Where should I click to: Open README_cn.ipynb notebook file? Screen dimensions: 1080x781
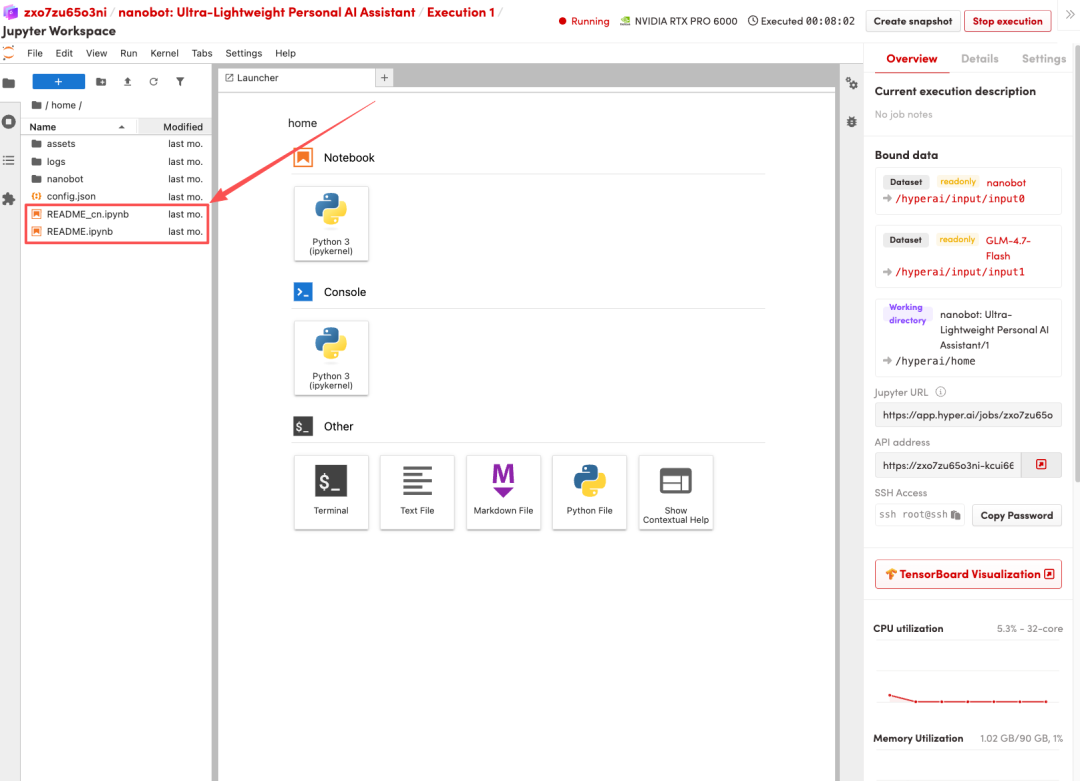pyautogui.click(x=88, y=214)
